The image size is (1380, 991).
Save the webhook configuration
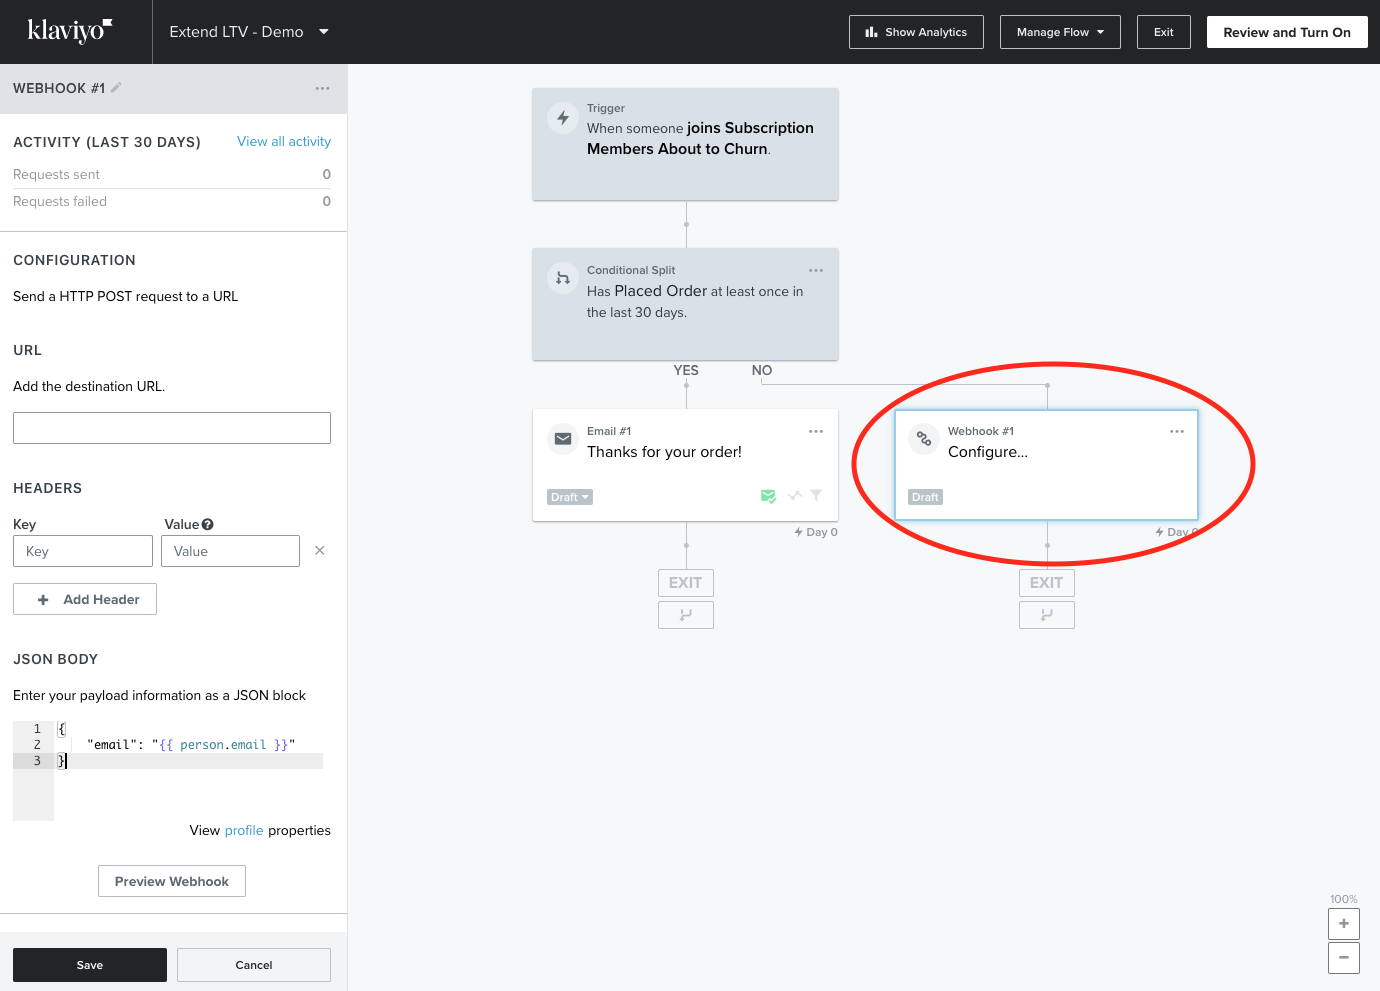pos(90,965)
